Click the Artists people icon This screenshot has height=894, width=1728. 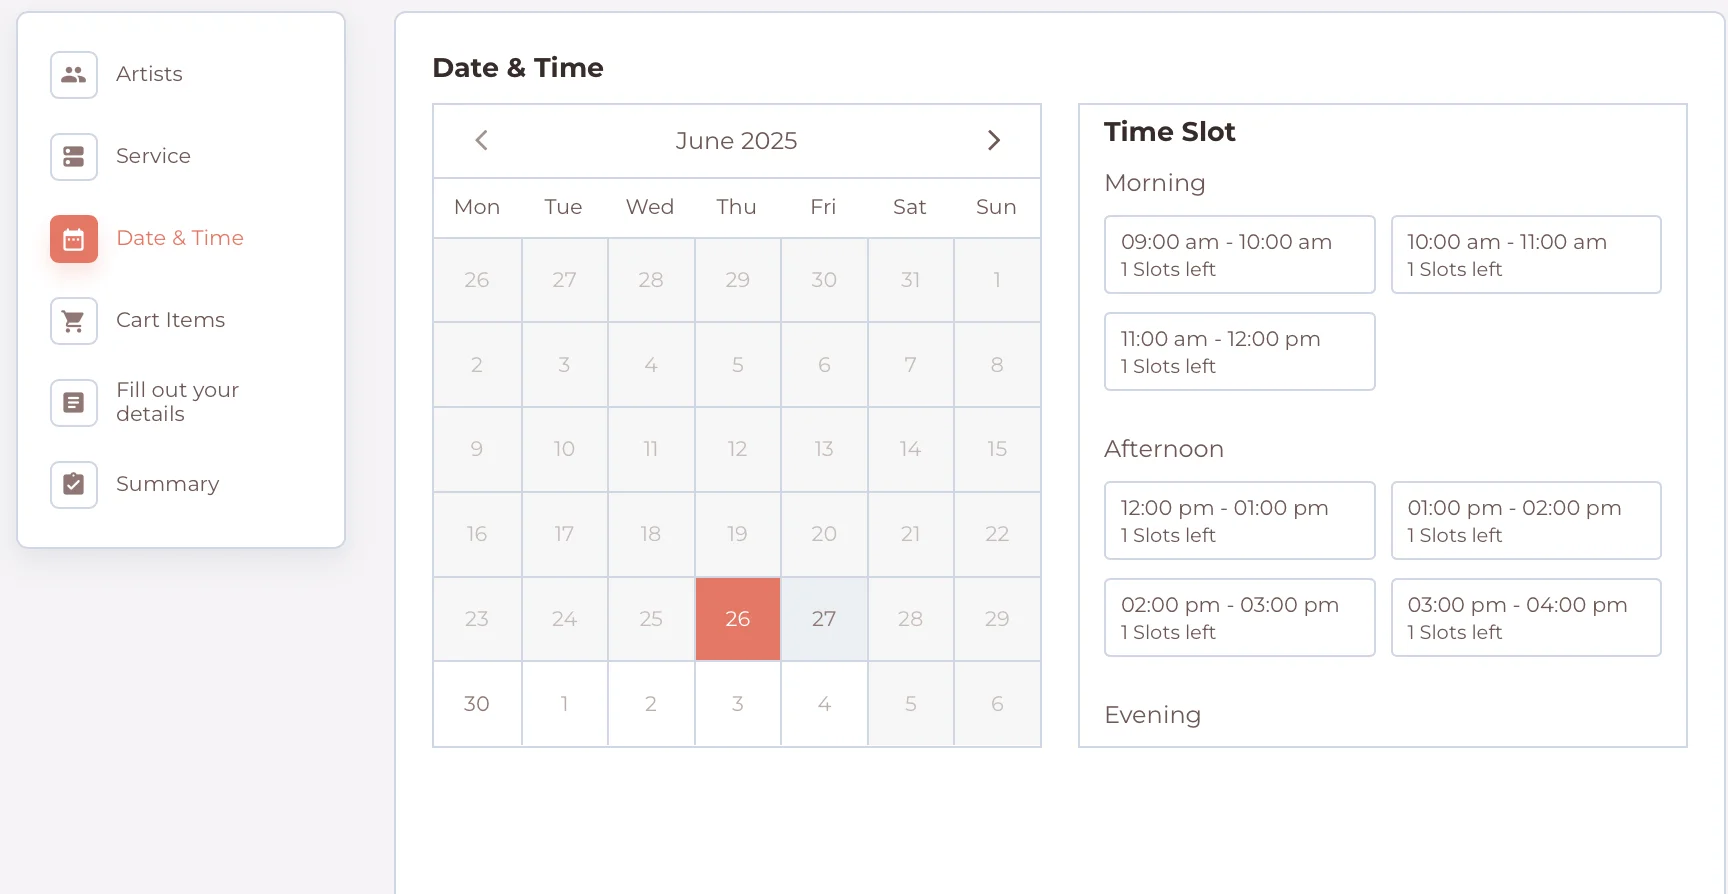click(74, 75)
